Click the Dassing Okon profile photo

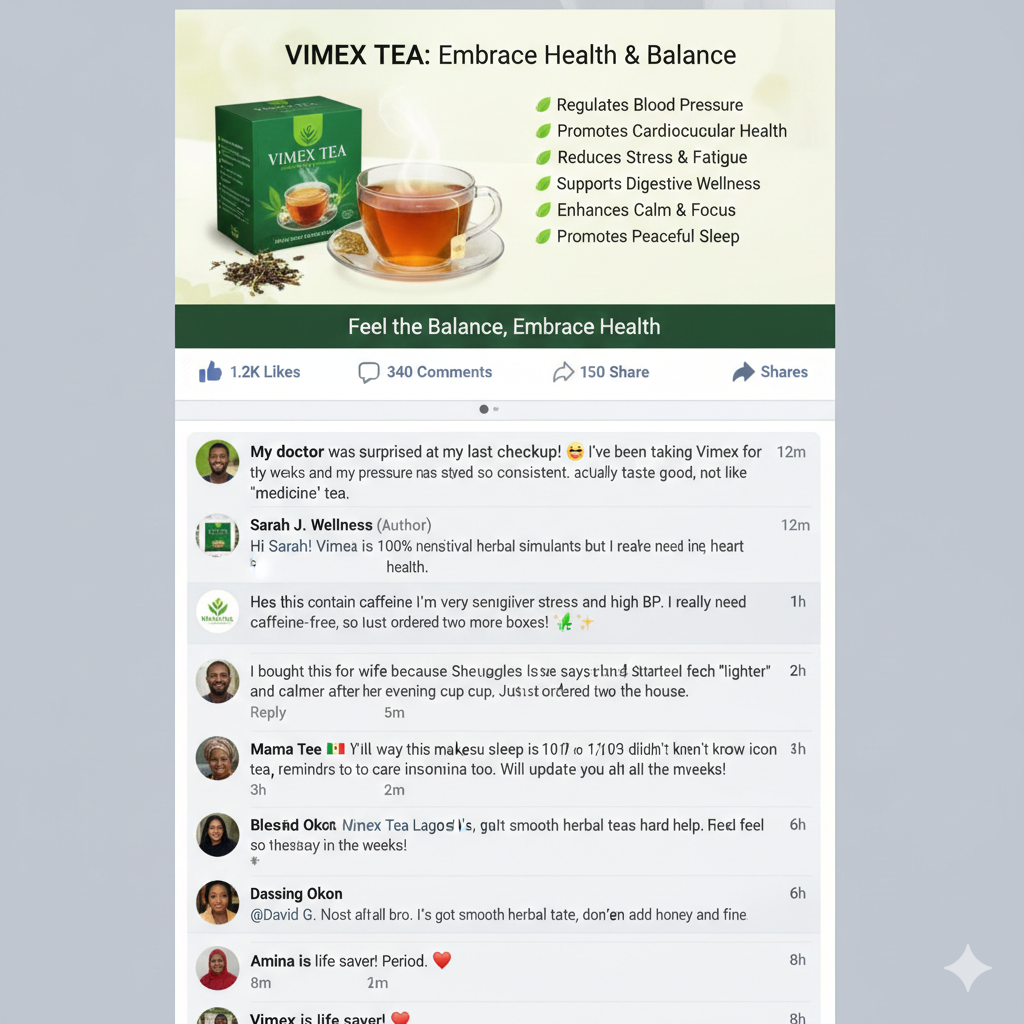click(x=217, y=903)
